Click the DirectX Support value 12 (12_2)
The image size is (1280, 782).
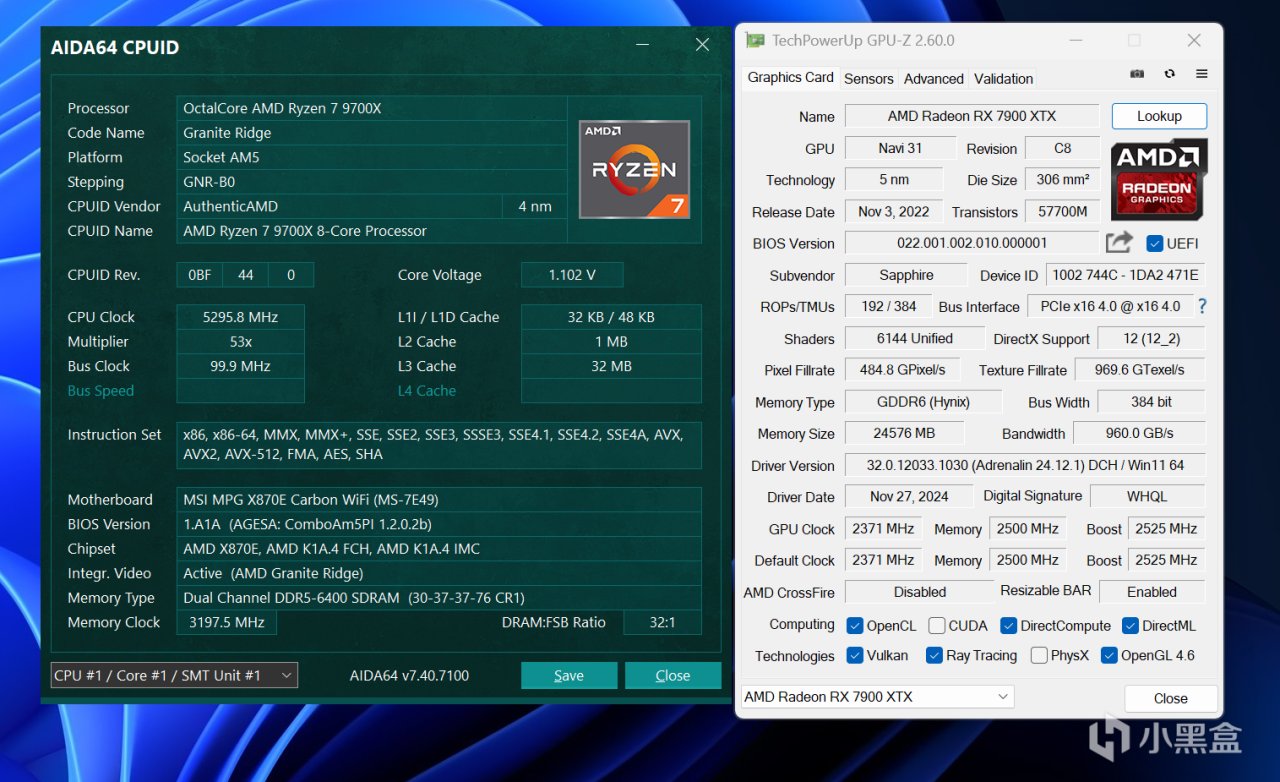point(1151,338)
